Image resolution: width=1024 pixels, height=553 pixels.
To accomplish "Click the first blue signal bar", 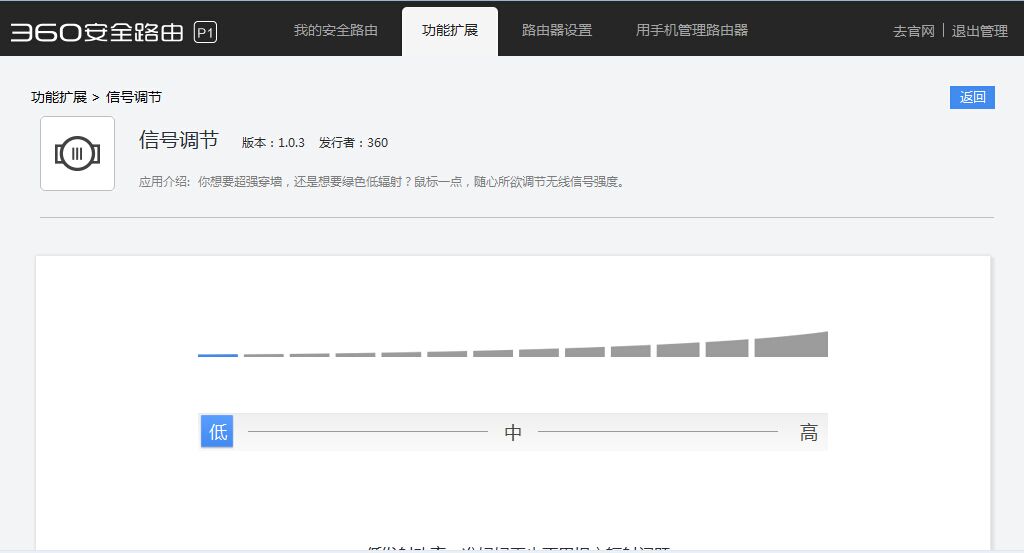I will pyautogui.click(x=217, y=355).
